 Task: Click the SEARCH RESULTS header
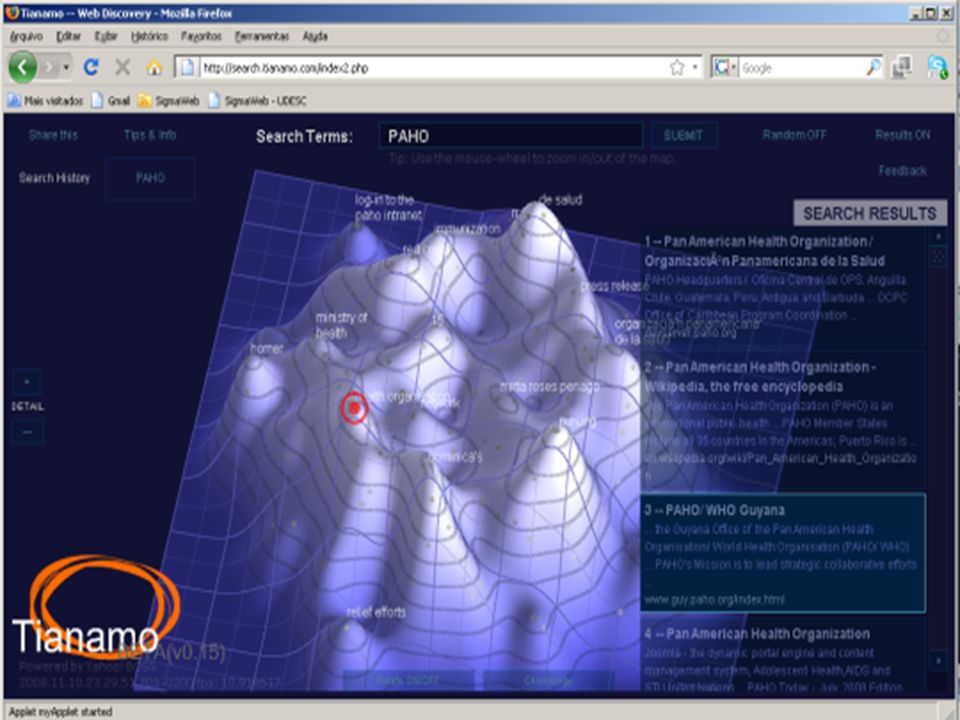(x=870, y=213)
